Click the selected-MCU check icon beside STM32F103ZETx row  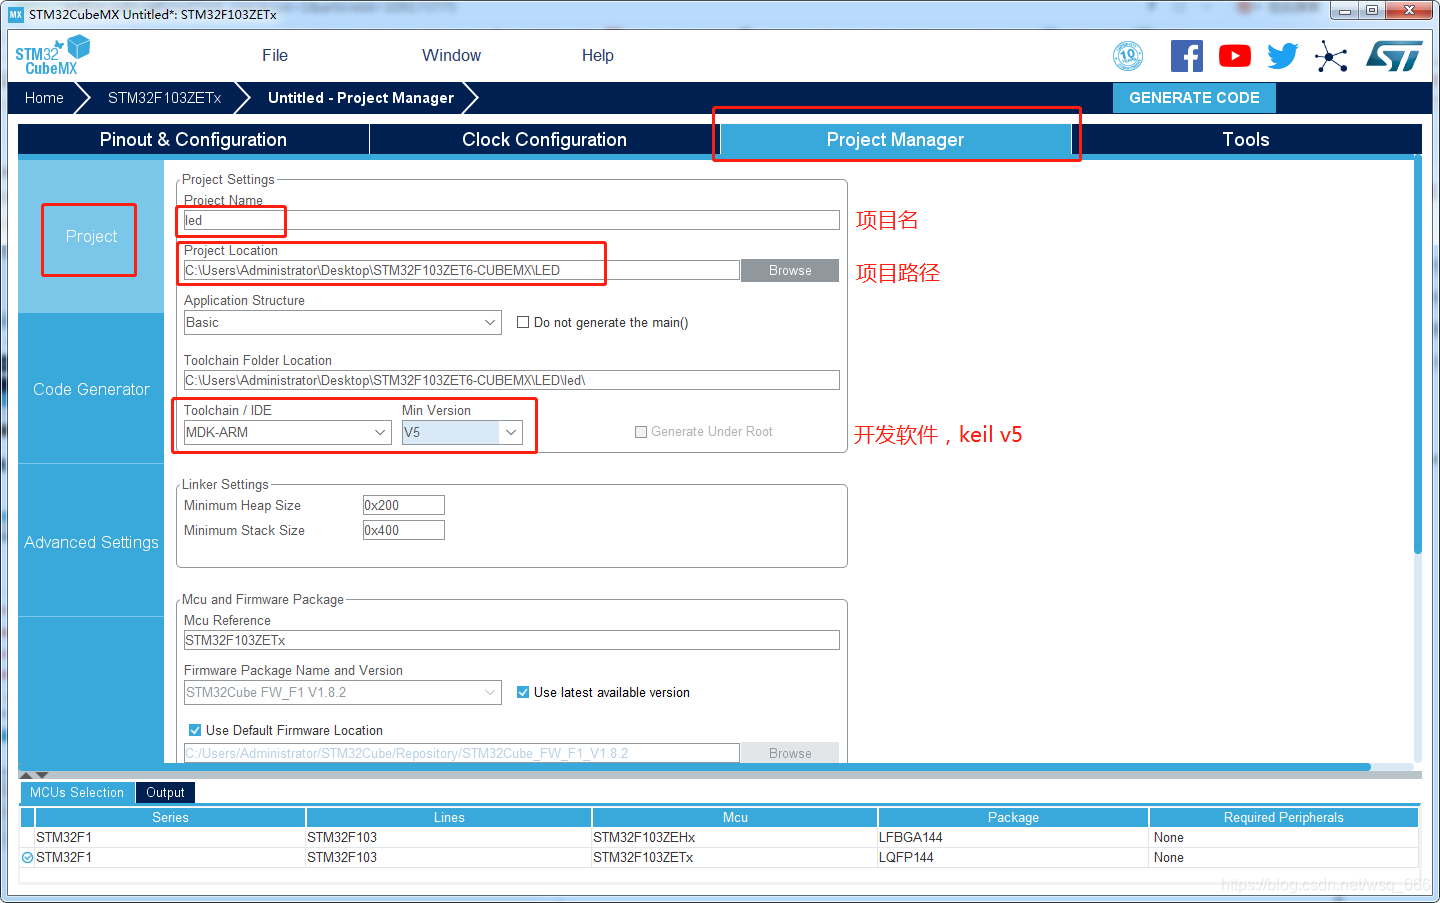click(27, 857)
